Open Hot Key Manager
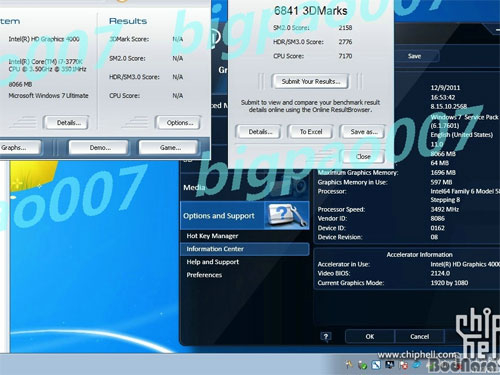 [212, 236]
